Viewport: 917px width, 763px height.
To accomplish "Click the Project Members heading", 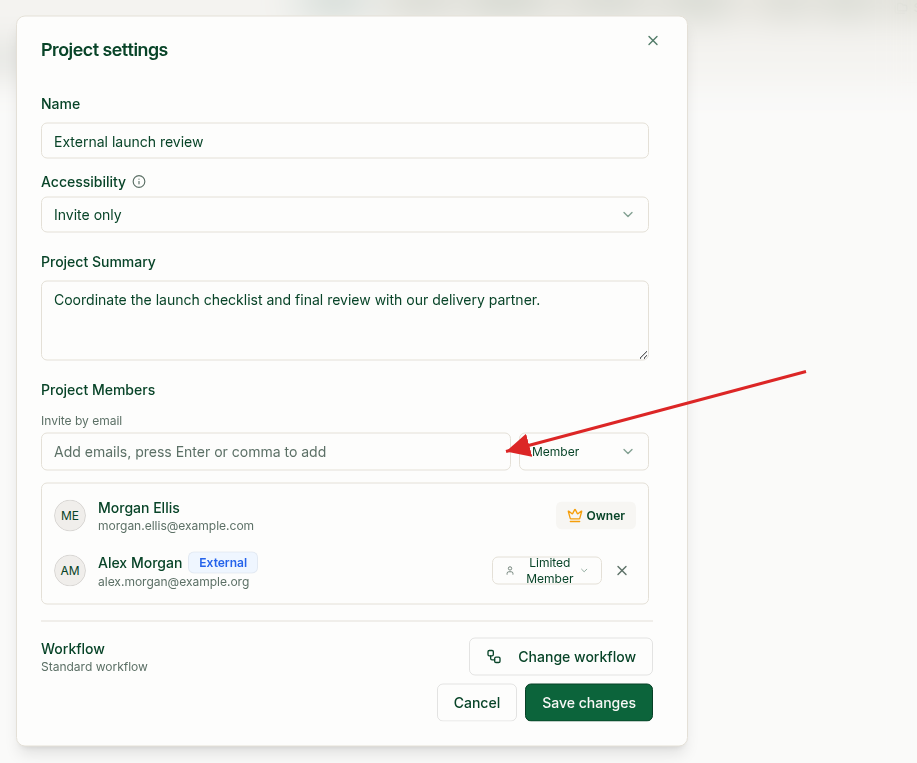I will 98,390.
